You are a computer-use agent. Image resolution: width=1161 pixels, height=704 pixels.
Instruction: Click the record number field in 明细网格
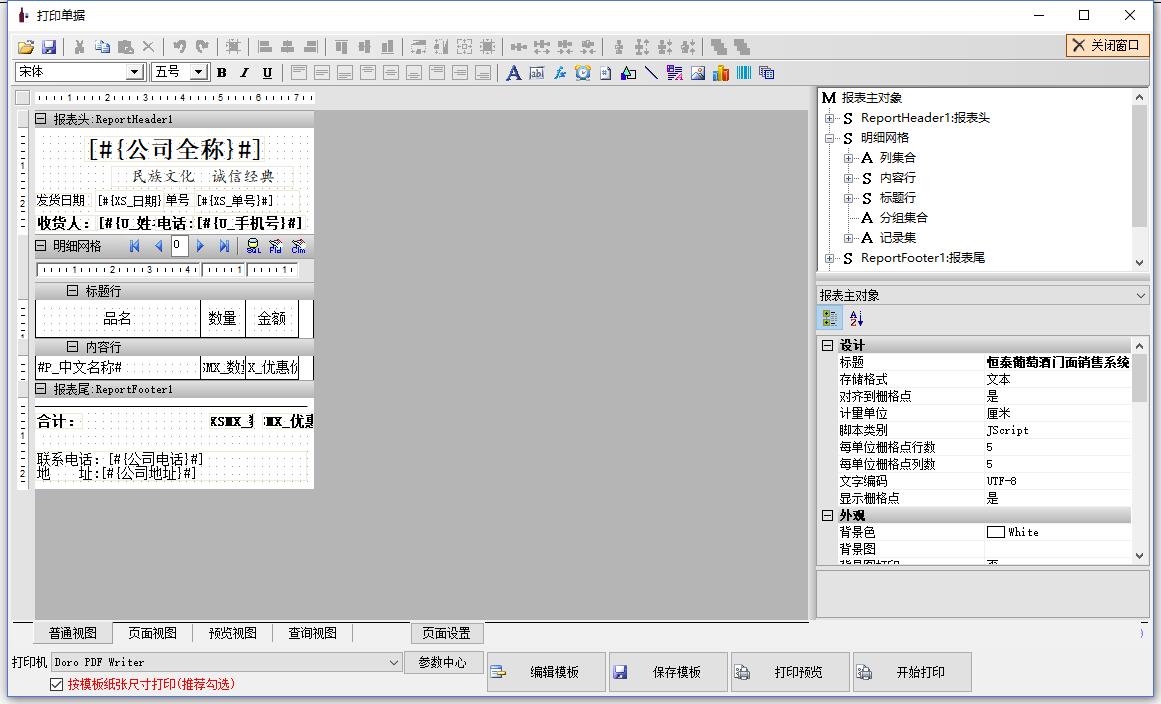179,246
